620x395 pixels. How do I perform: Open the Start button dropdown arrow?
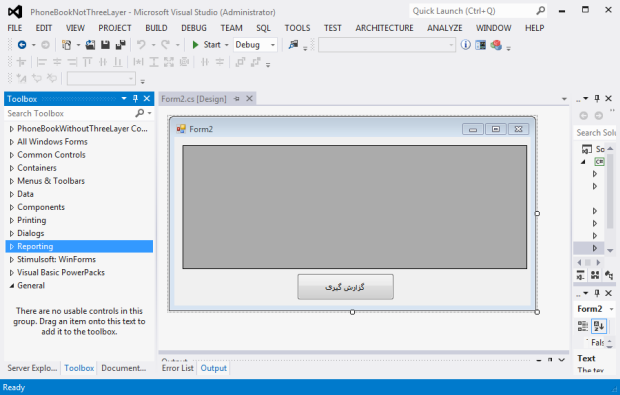pos(227,45)
